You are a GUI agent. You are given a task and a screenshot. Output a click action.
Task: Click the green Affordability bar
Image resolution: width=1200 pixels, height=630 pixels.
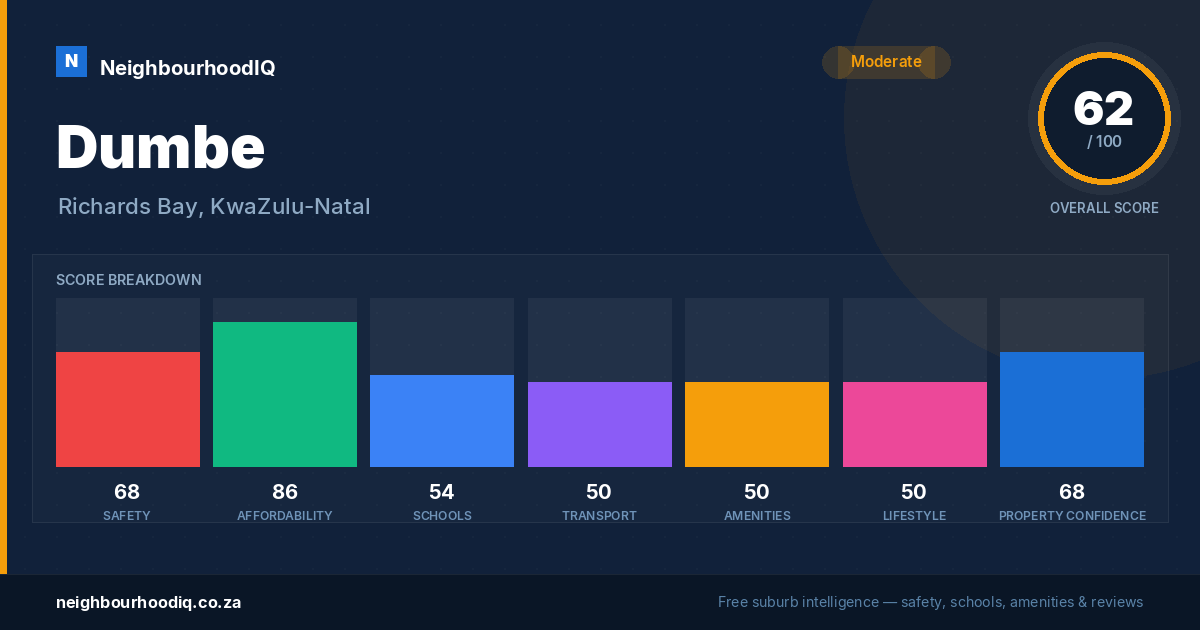(285, 394)
